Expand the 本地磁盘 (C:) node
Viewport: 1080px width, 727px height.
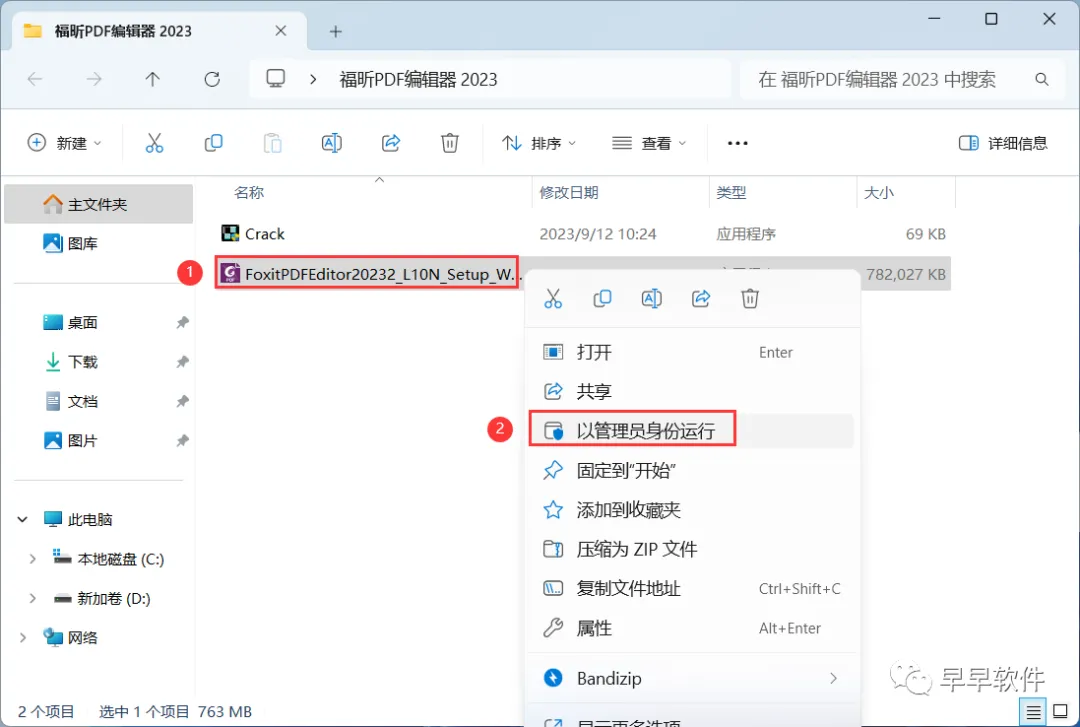(x=32, y=559)
